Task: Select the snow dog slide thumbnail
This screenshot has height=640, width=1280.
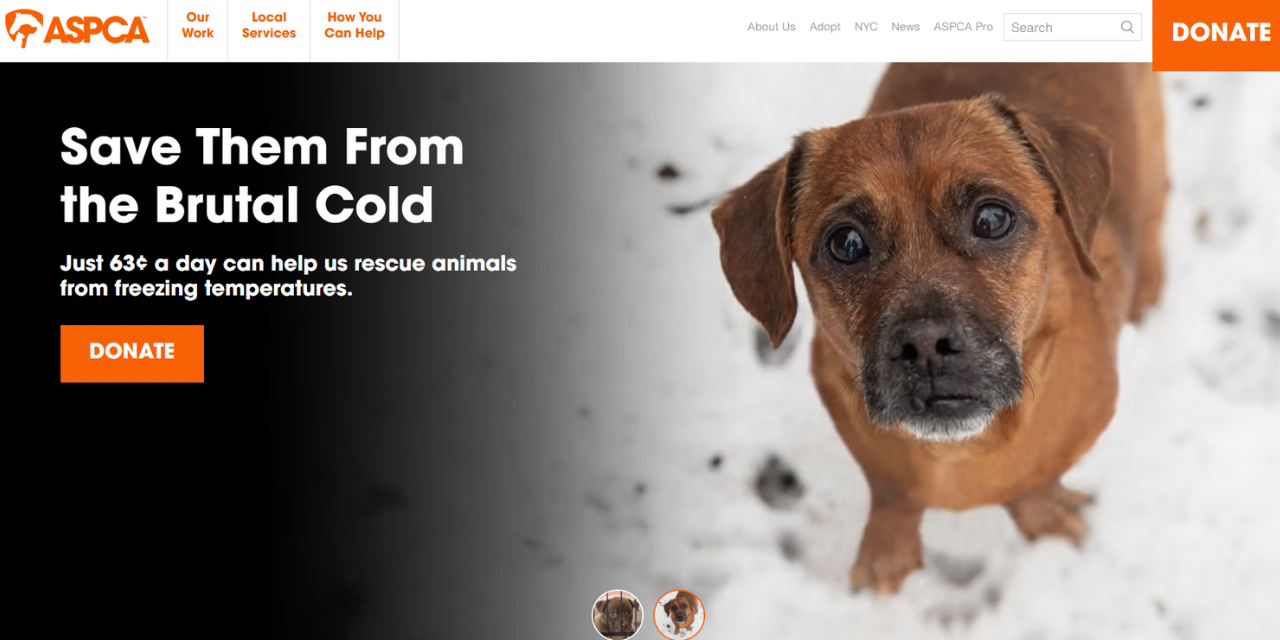Action: click(679, 615)
